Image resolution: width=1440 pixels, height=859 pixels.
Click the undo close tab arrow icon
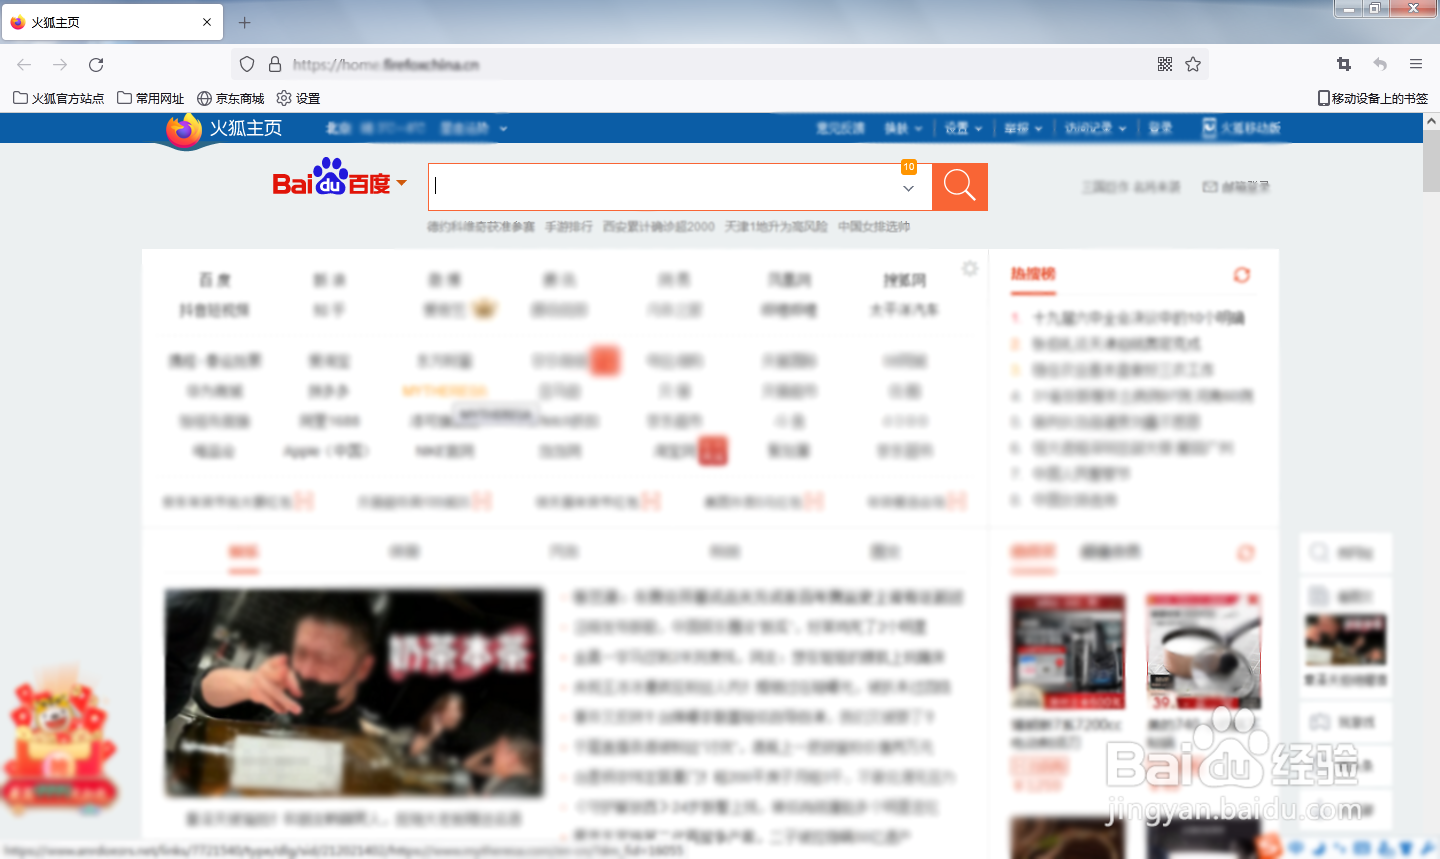tap(1380, 64)
